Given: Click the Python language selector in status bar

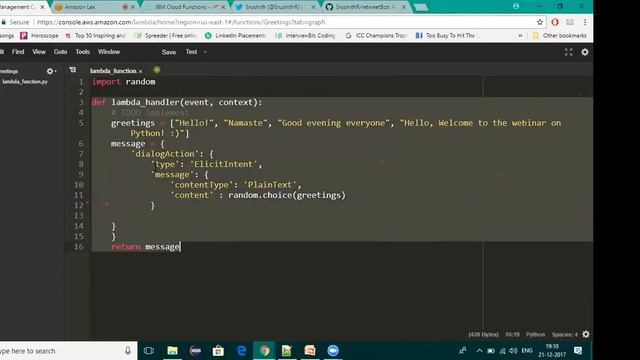Looking at the screenshot, I should tap(535, 334).
